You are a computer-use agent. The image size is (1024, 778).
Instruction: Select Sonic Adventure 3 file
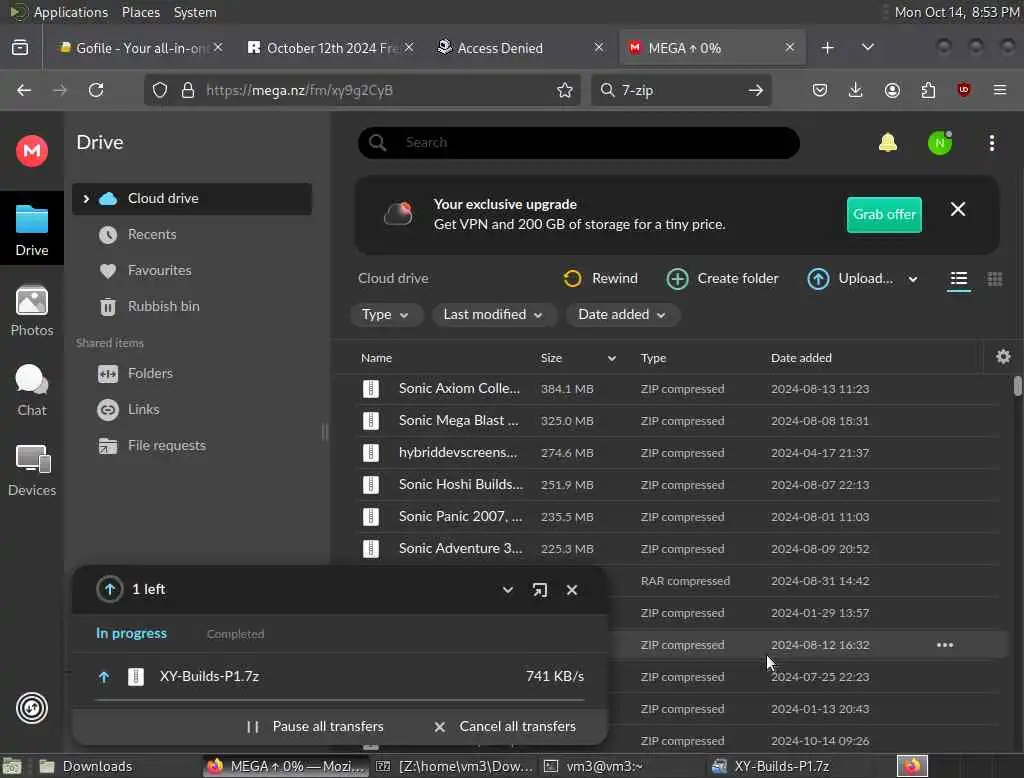pyautogui.click(x=678, y=549)
